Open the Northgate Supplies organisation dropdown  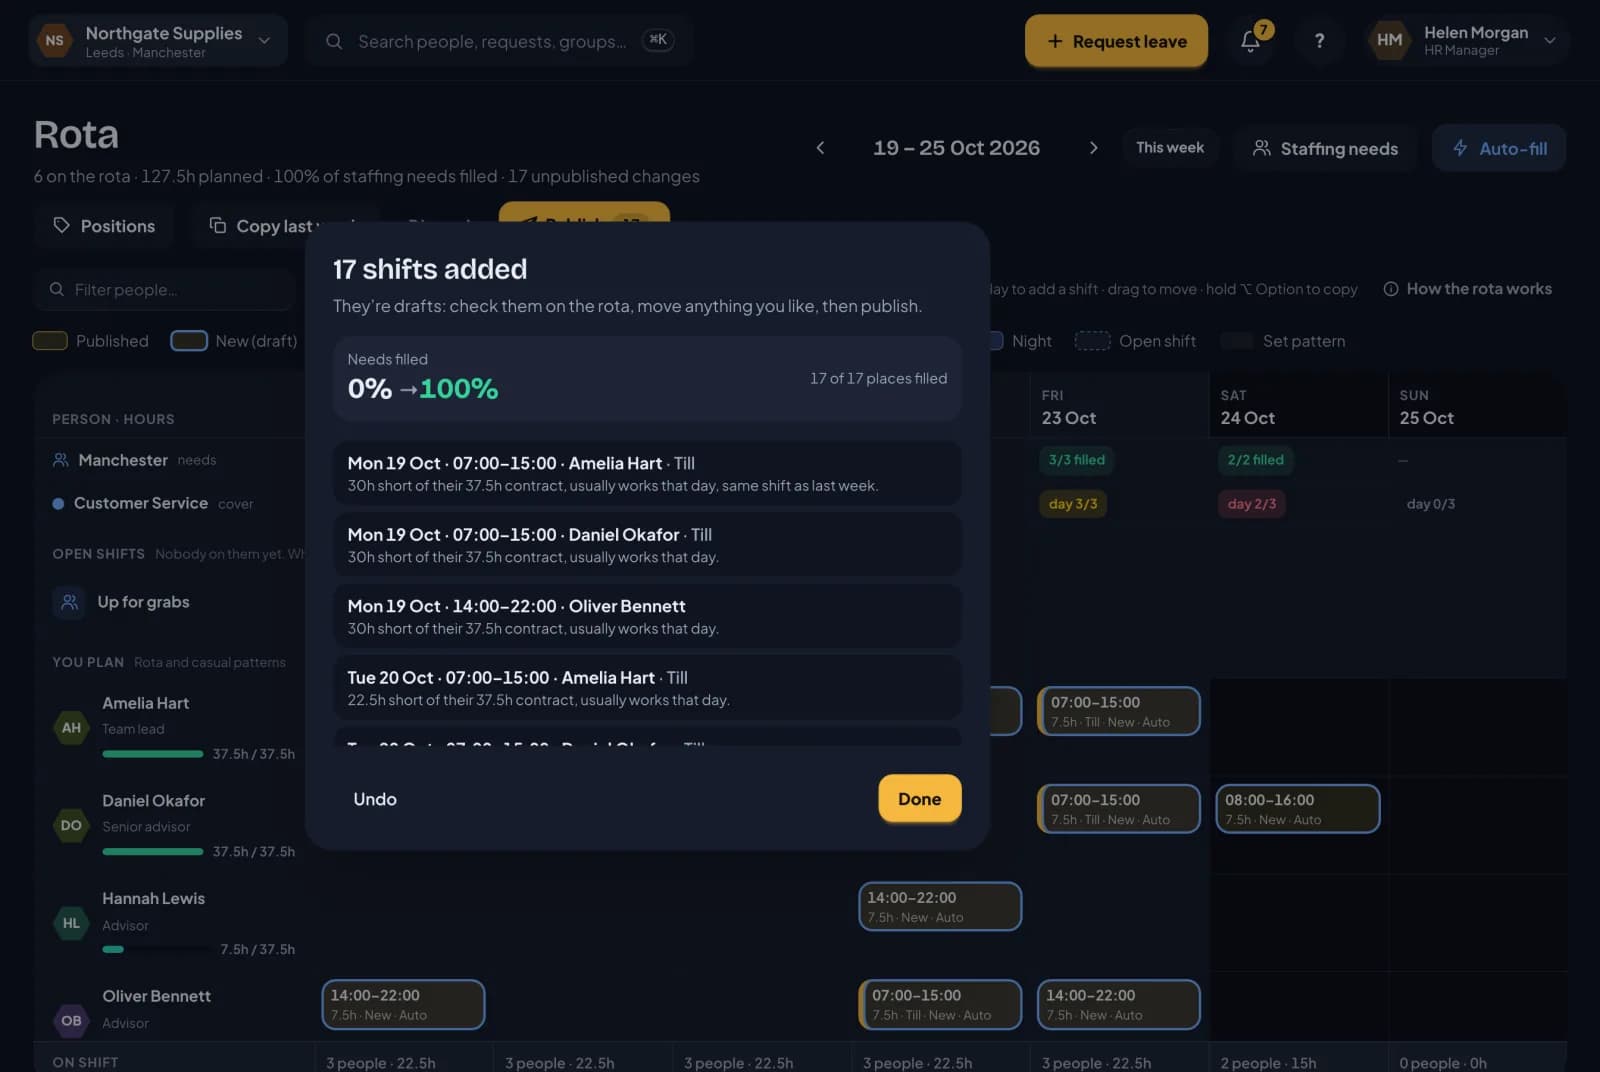pyautogui.click(x=159, y=41)
